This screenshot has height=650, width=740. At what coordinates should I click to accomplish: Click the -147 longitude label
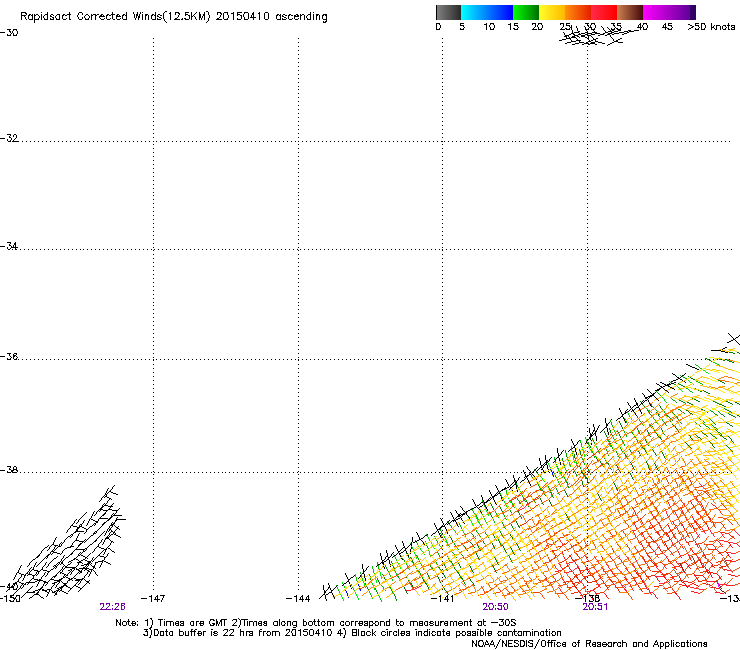[x=153, y=599]
